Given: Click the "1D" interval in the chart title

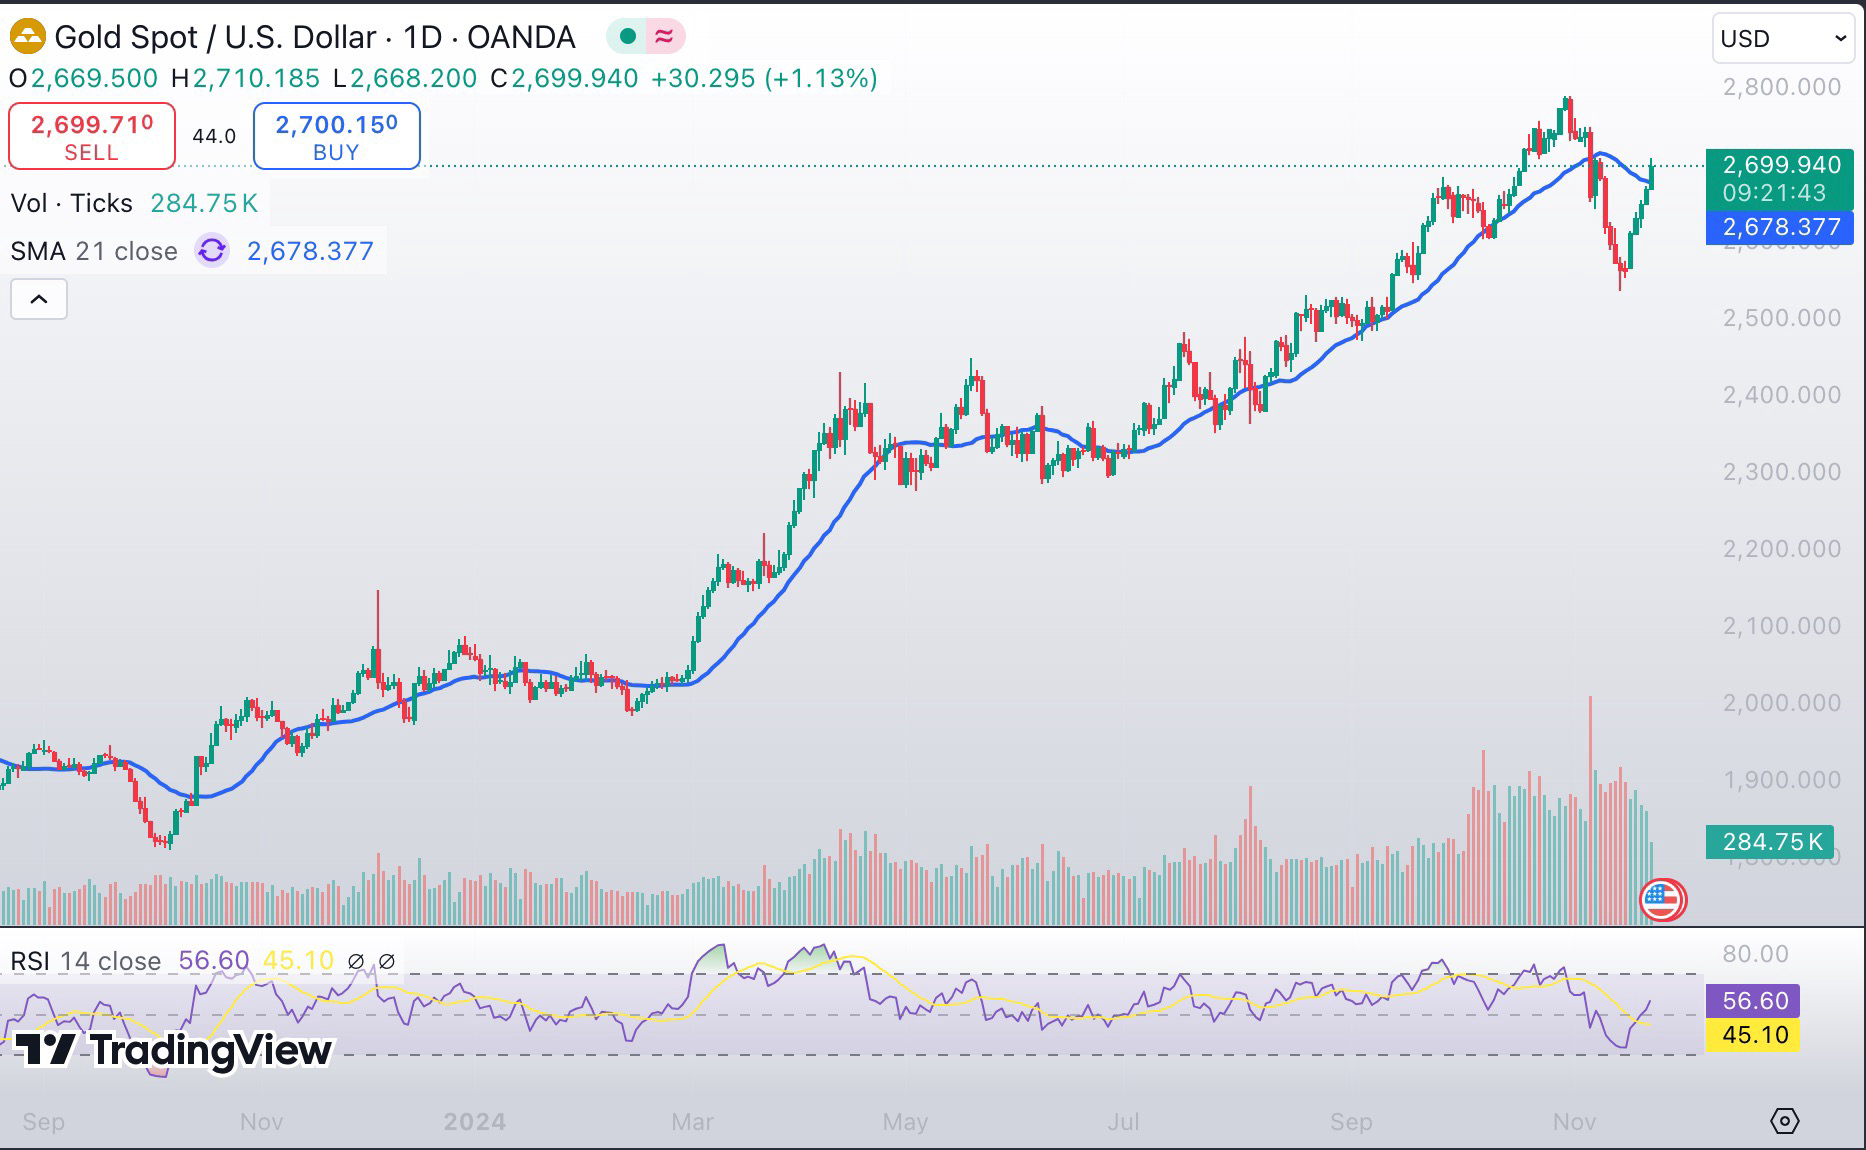Looking at the screenshot, I should (422, 38).
